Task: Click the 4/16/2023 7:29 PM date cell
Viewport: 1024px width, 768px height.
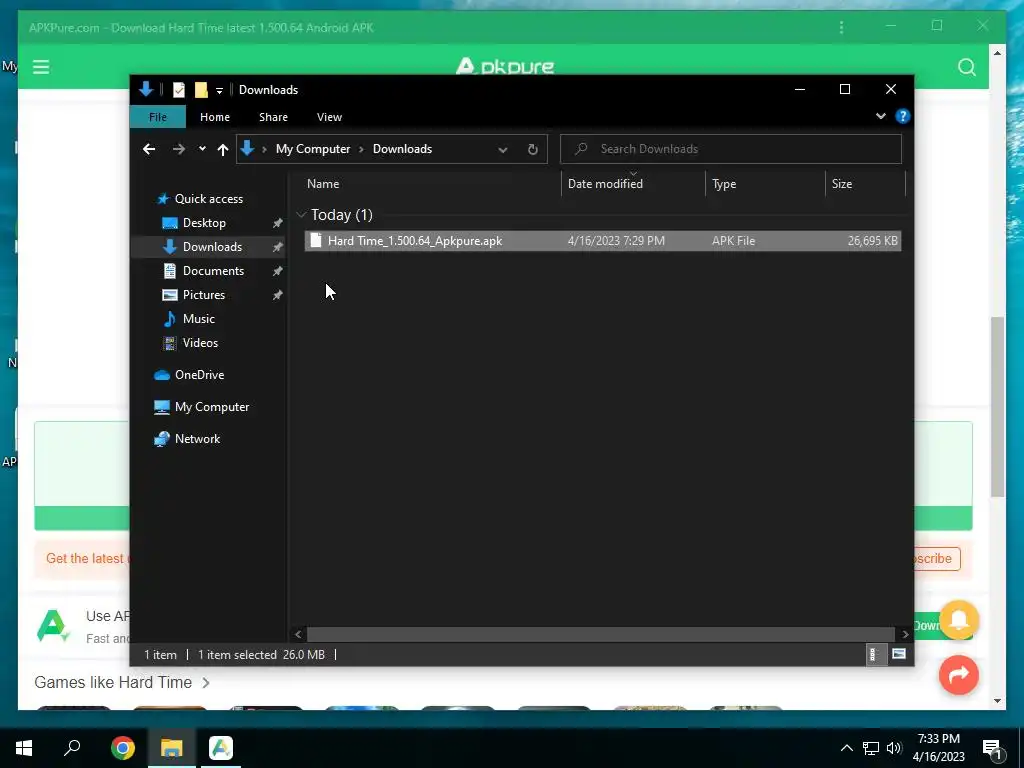Action: coord(616,241)
